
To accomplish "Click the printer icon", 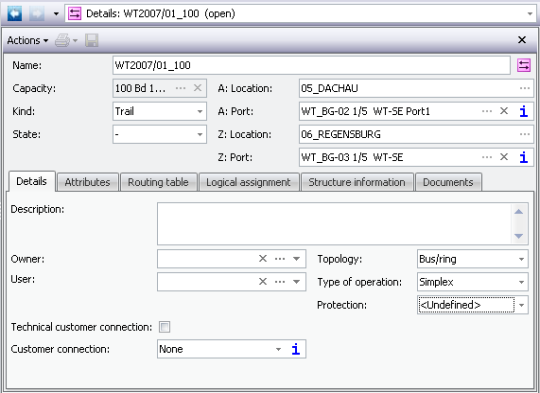I will click(x=62, y=40).
